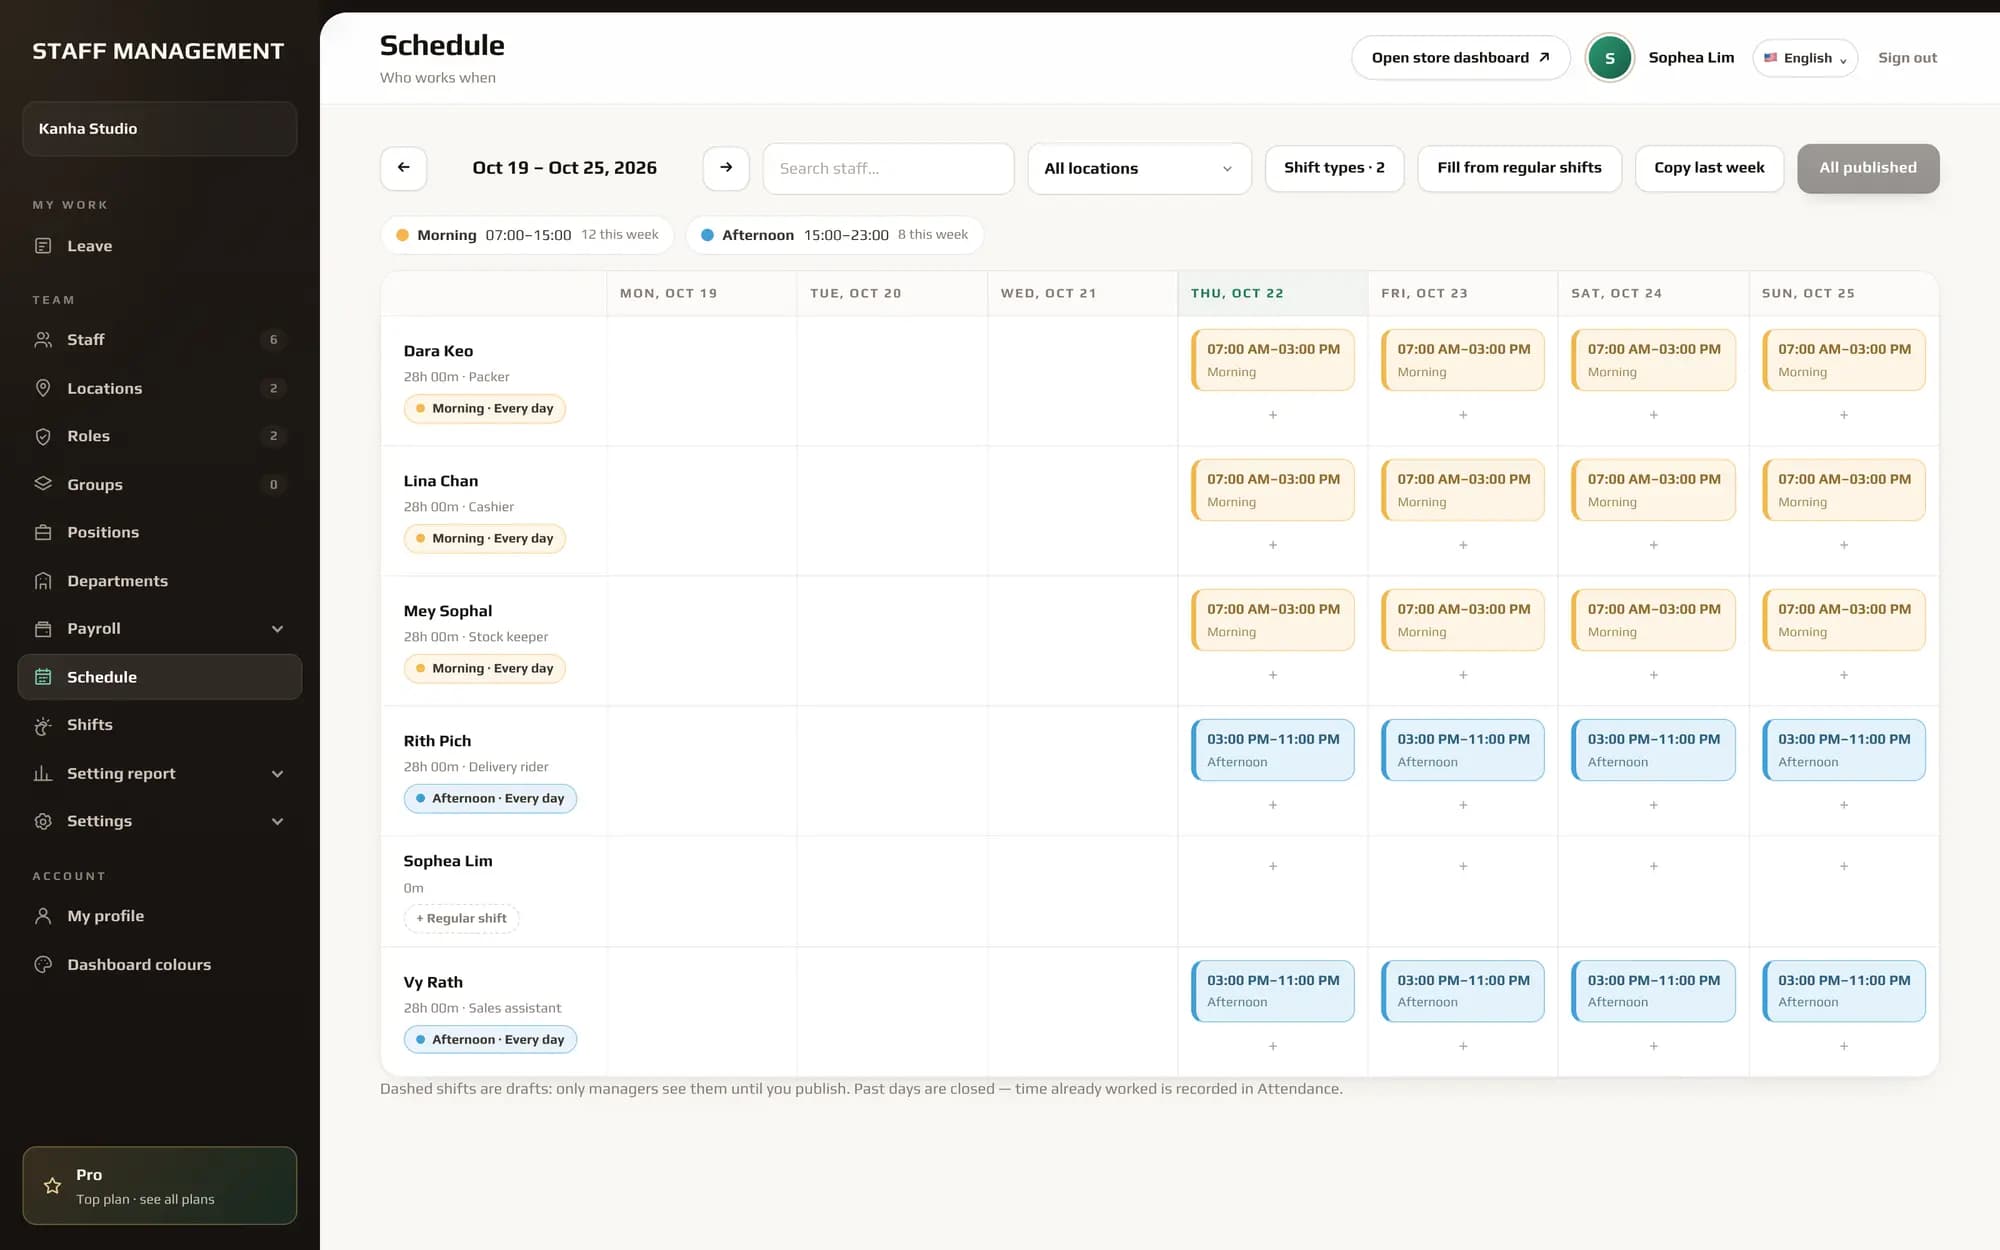2000x1250 pixels.
Task: Toggle the Afternoon shift type filter chip
Action: pos(834,235)
